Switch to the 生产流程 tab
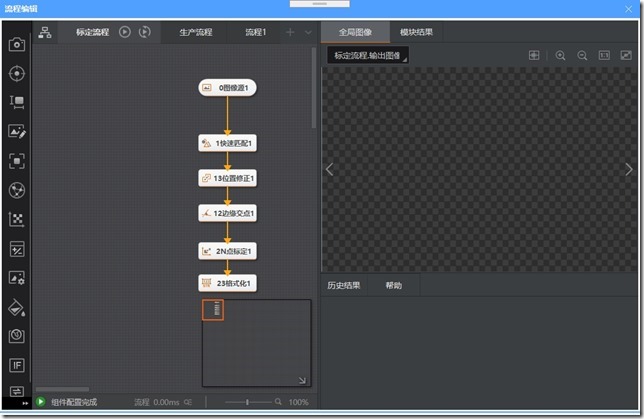The height and width of the screenshot is (419, 644). tap(196, 32)
